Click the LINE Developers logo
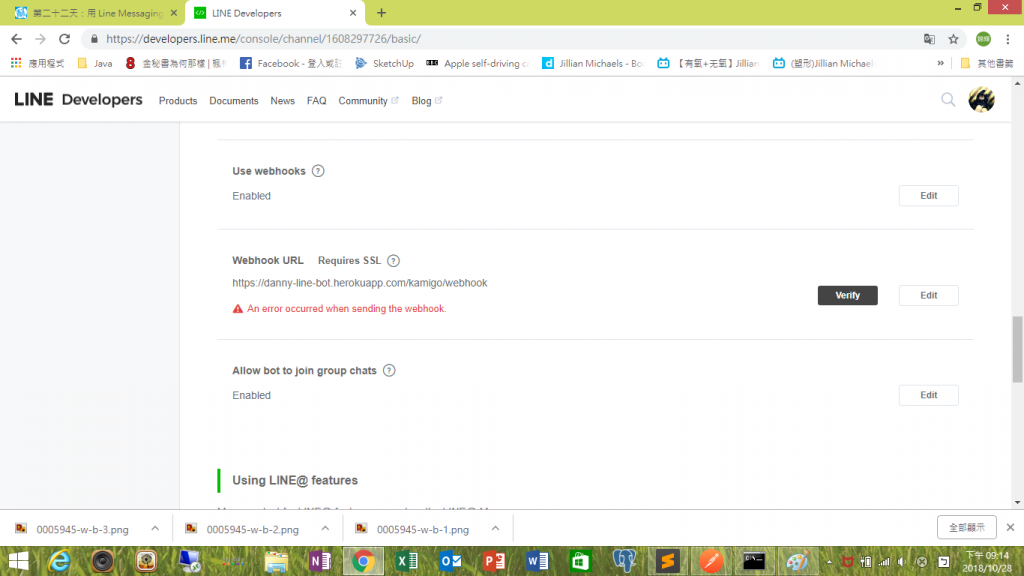This screenshot has height=576, width=1024. click(78, 100)
